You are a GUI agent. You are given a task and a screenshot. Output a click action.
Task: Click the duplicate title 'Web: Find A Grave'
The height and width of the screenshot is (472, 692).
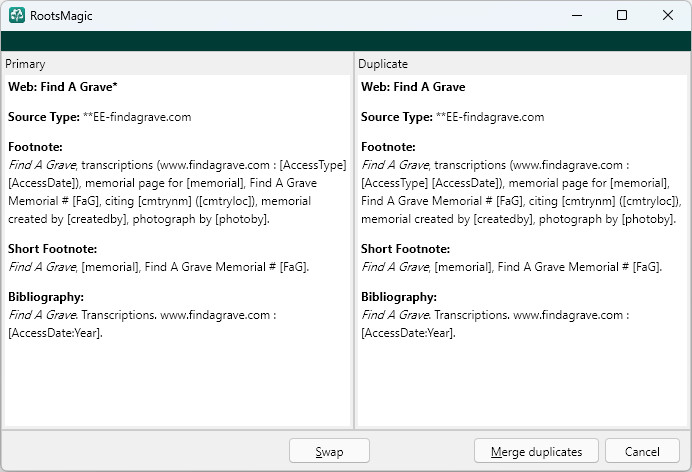click(x=413, y=87)
